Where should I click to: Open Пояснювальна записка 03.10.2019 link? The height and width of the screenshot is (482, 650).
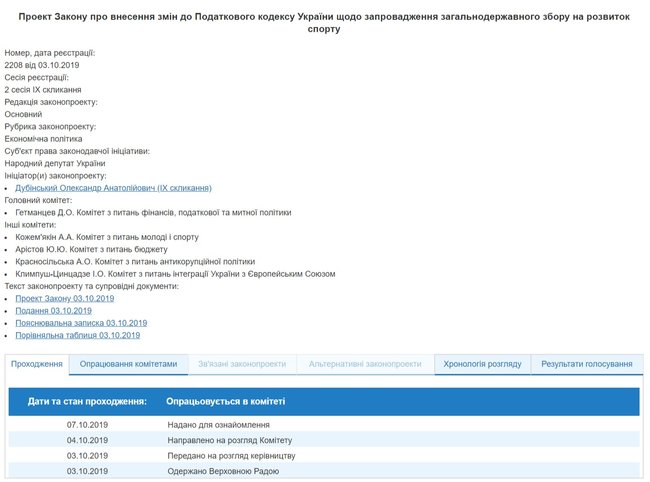(x=81, y=323)
